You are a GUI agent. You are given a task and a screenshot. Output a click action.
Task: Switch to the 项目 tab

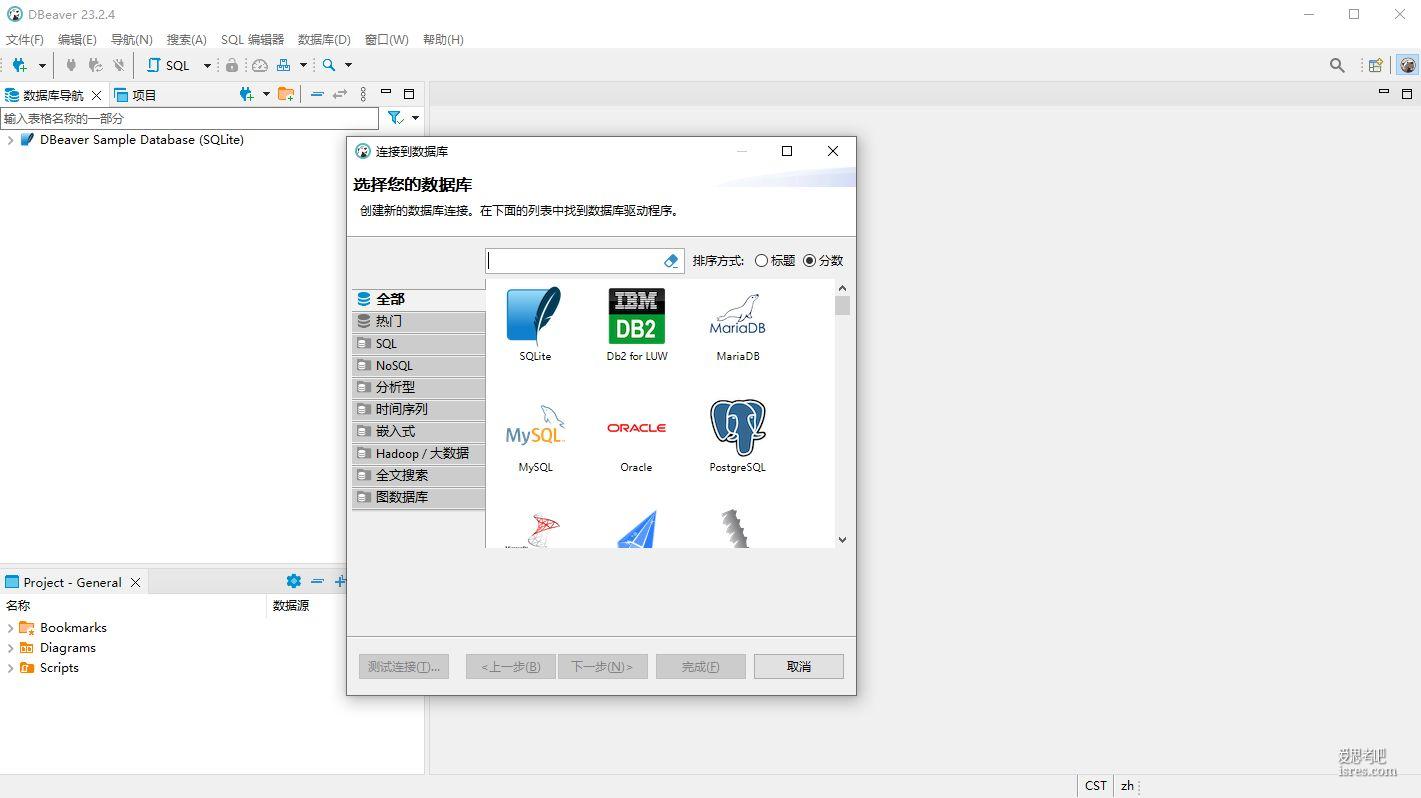[x=136, y=95]
